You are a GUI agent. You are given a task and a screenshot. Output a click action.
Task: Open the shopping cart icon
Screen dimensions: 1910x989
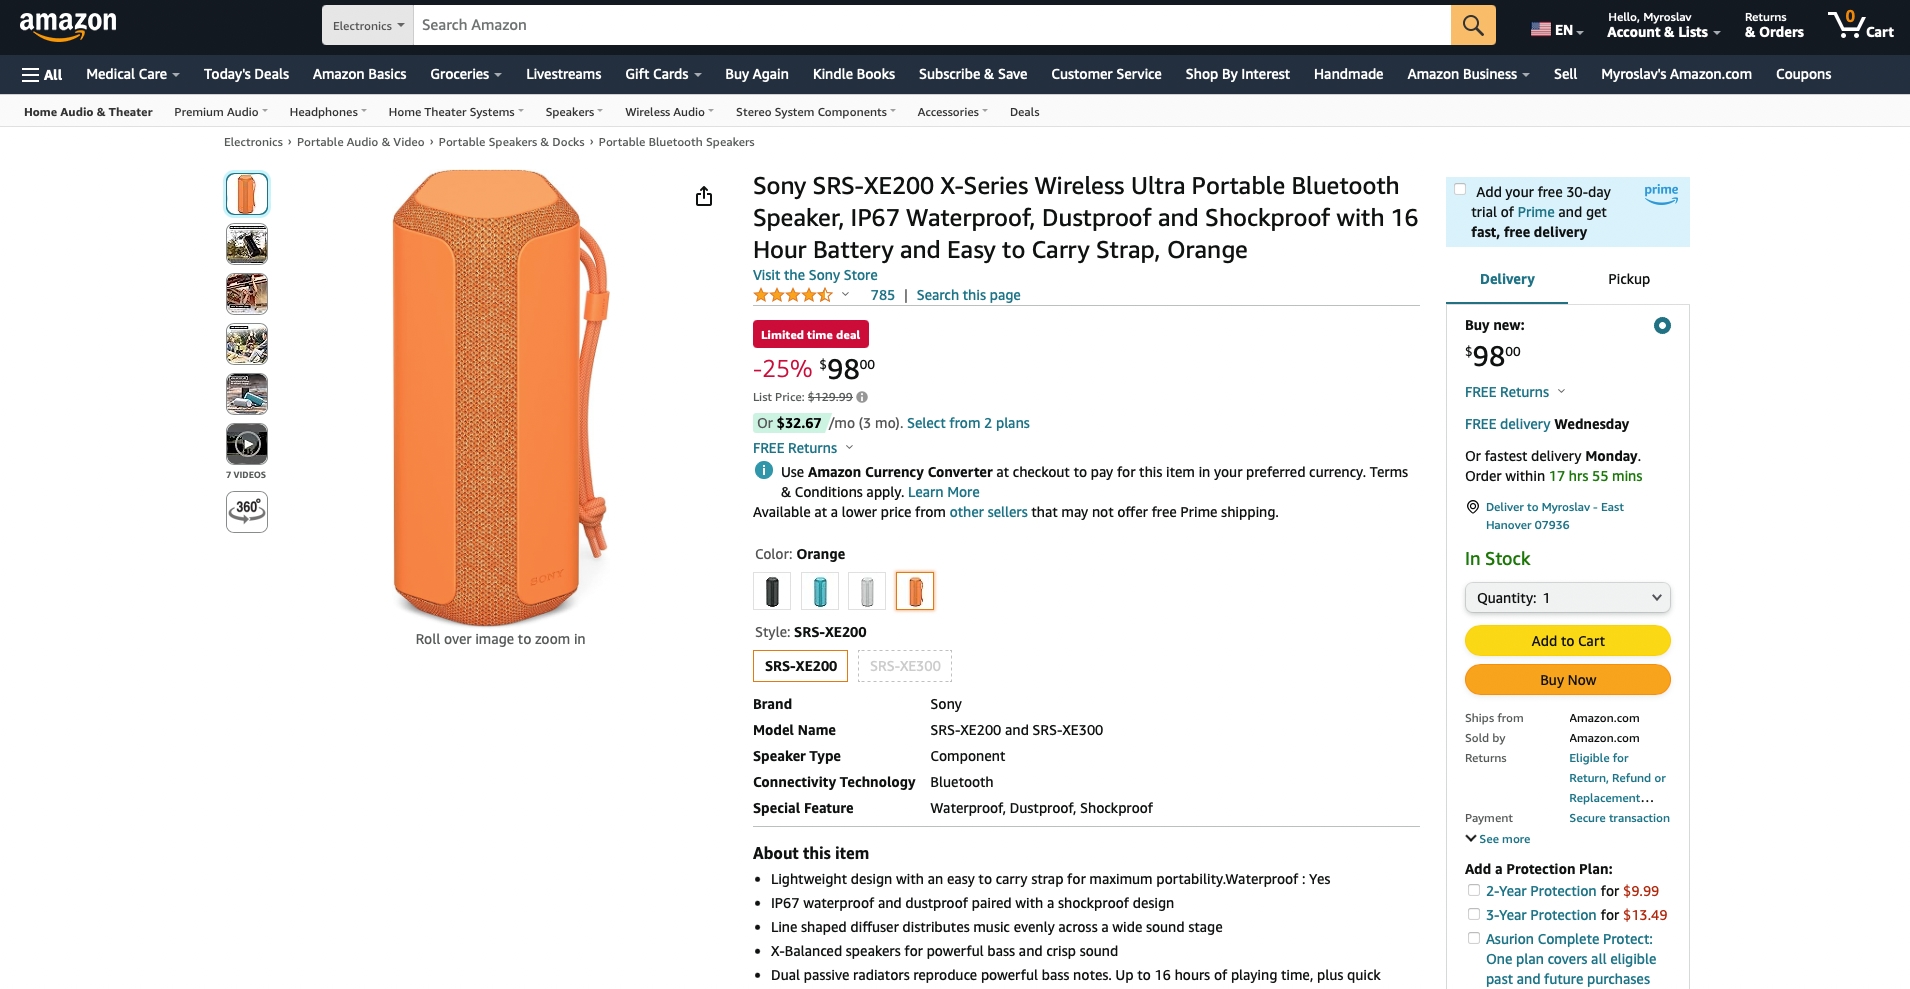(1860, 25)
